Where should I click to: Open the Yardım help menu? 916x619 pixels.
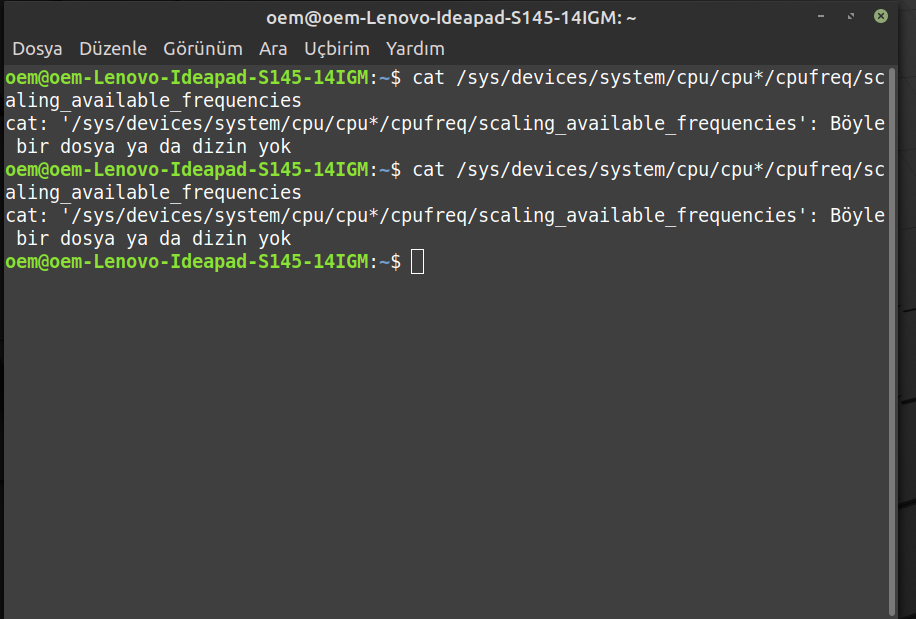coord(415,48)
